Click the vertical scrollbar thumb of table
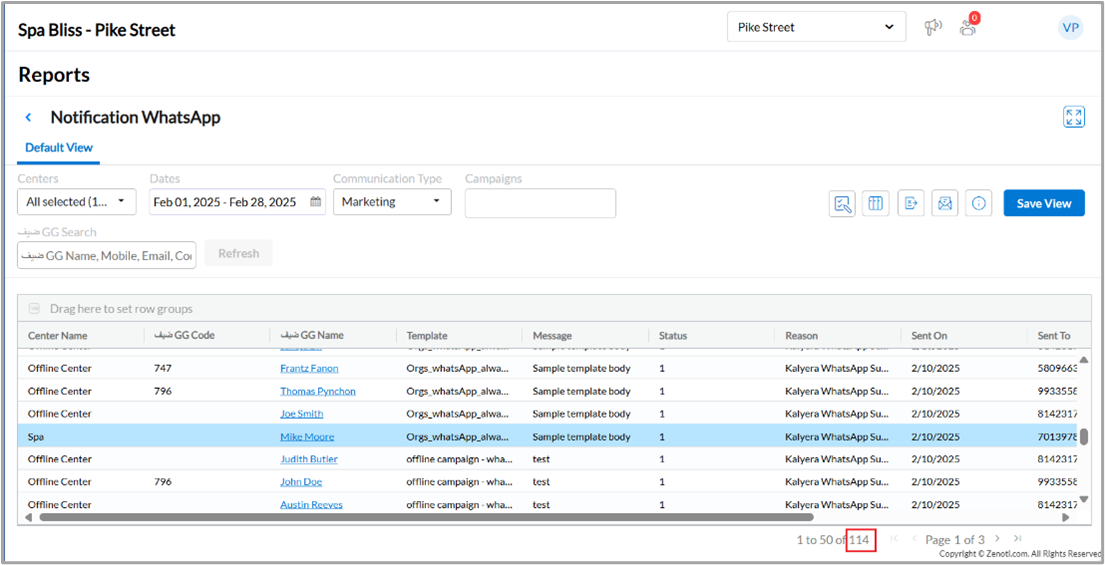 coord(1083,436)
